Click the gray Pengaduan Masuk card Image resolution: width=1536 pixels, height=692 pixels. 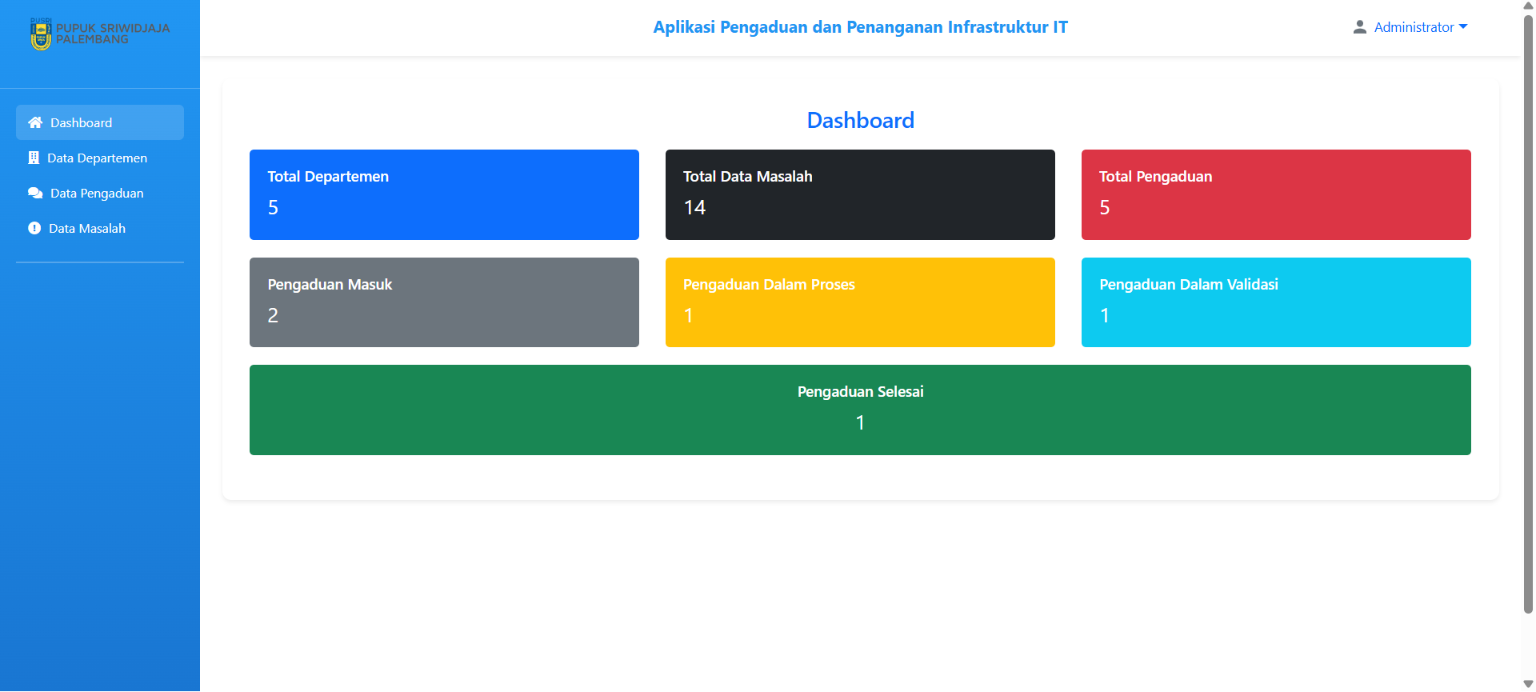tap(444, 302)
